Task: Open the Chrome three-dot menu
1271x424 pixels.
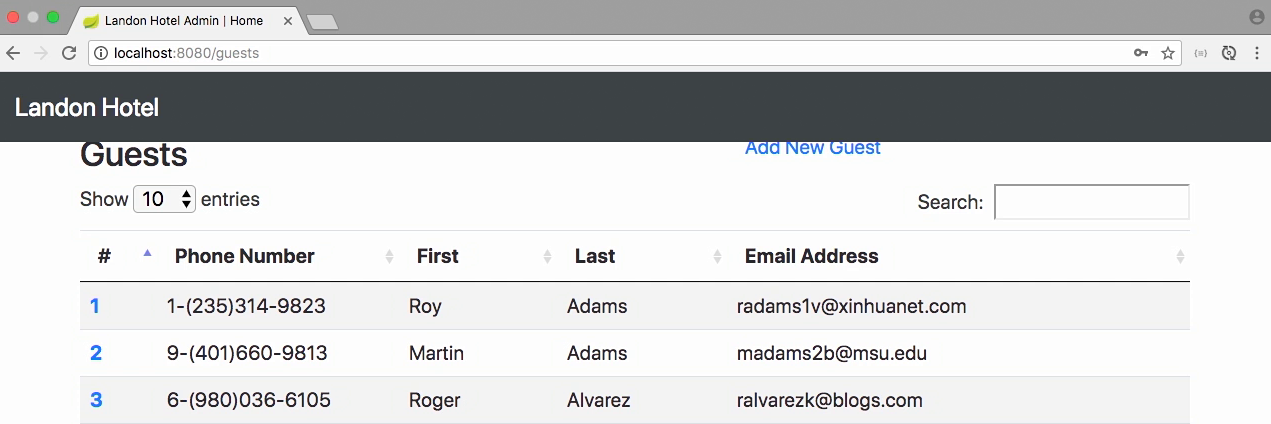Action: tap(1255, 53)
